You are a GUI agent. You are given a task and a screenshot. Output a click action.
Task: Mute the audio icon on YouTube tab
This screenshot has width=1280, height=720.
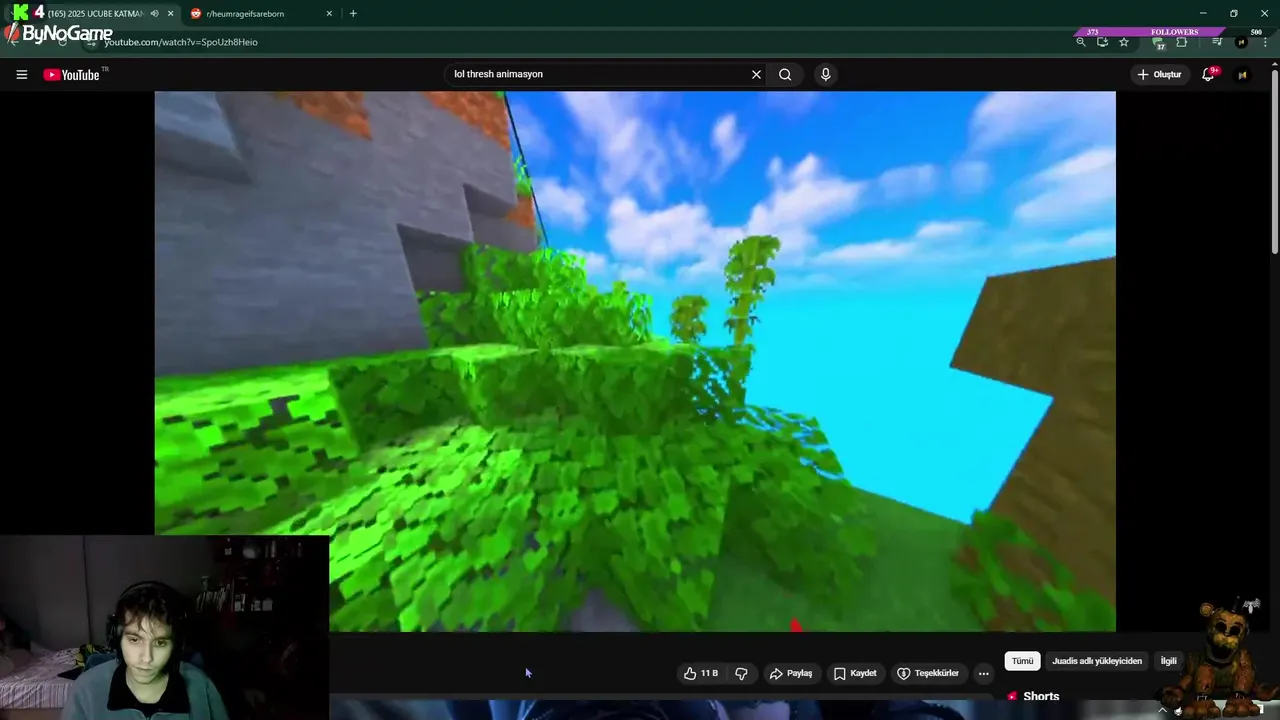click(154, 14)
